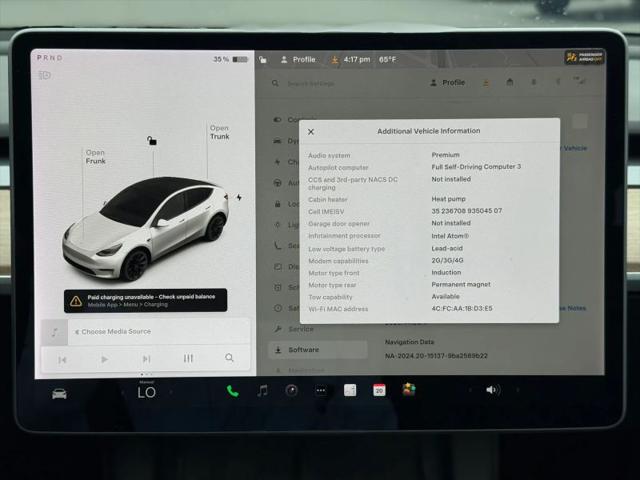Raise volume with arrow right of speaker

pos(518,390)
